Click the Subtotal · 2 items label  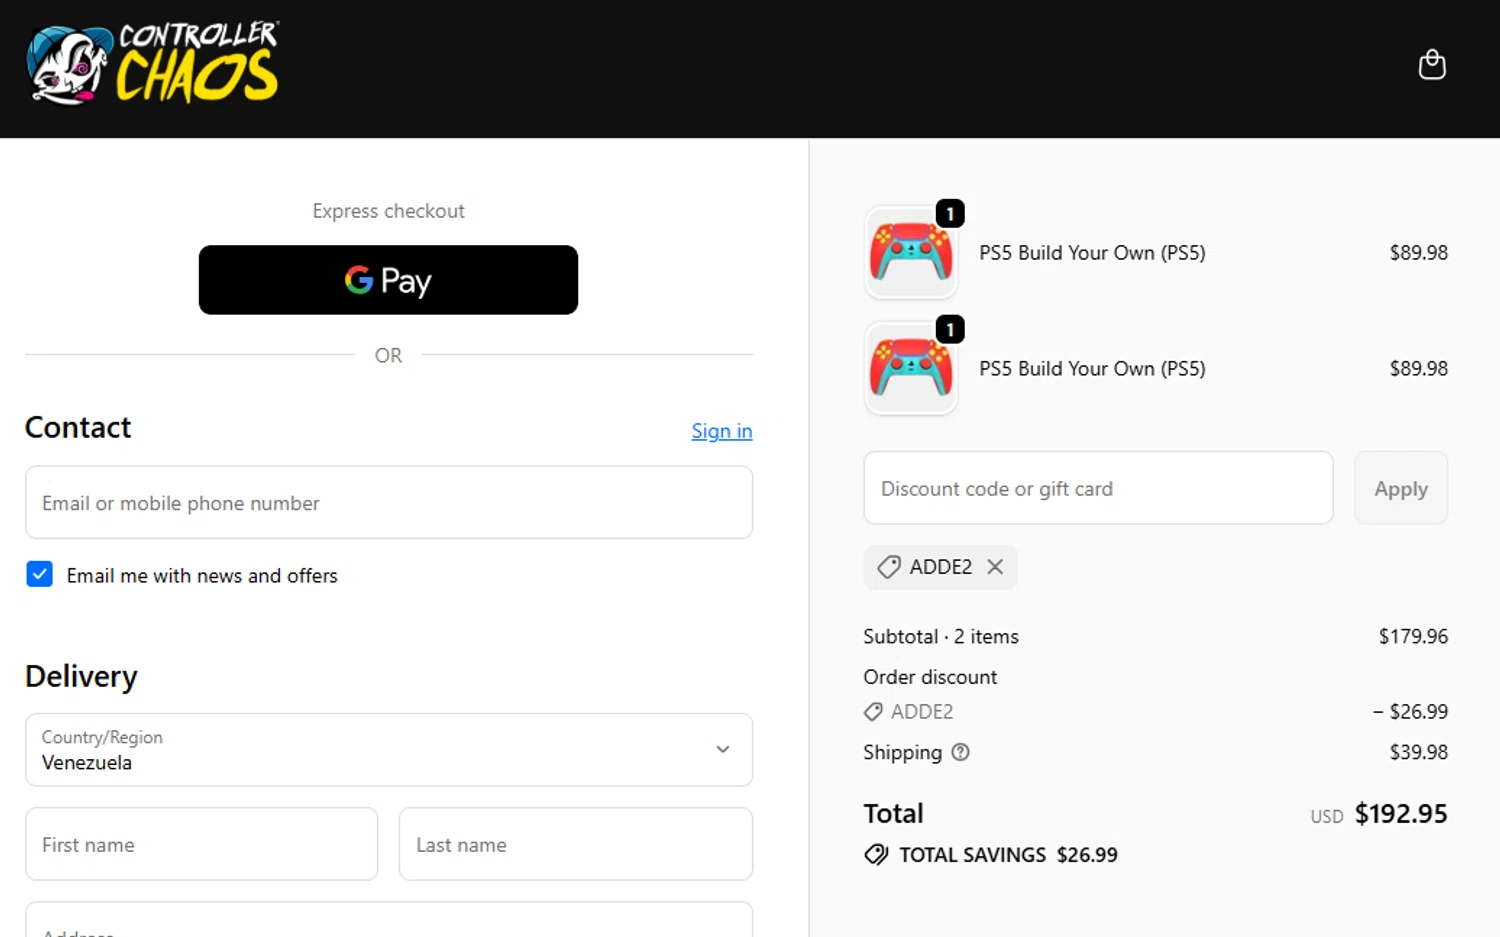click(x=941, y=637)
